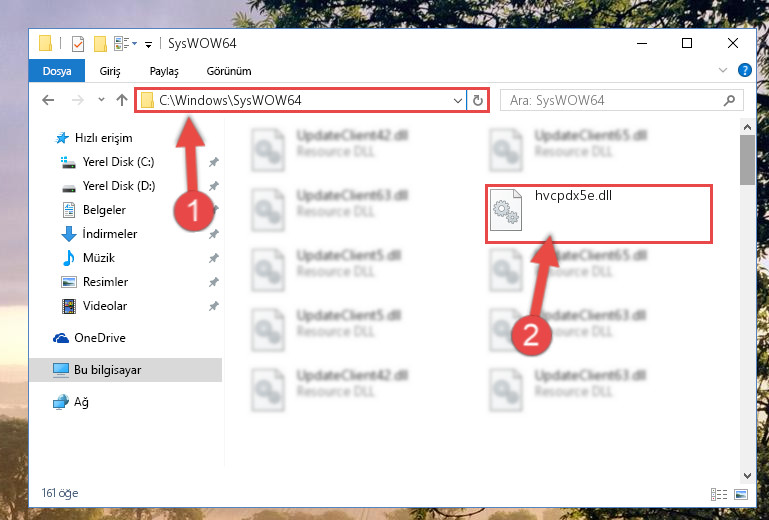769x520 pixels.
Task: Switch to the Görünüm ribbon tab
Action: [229, 71]
